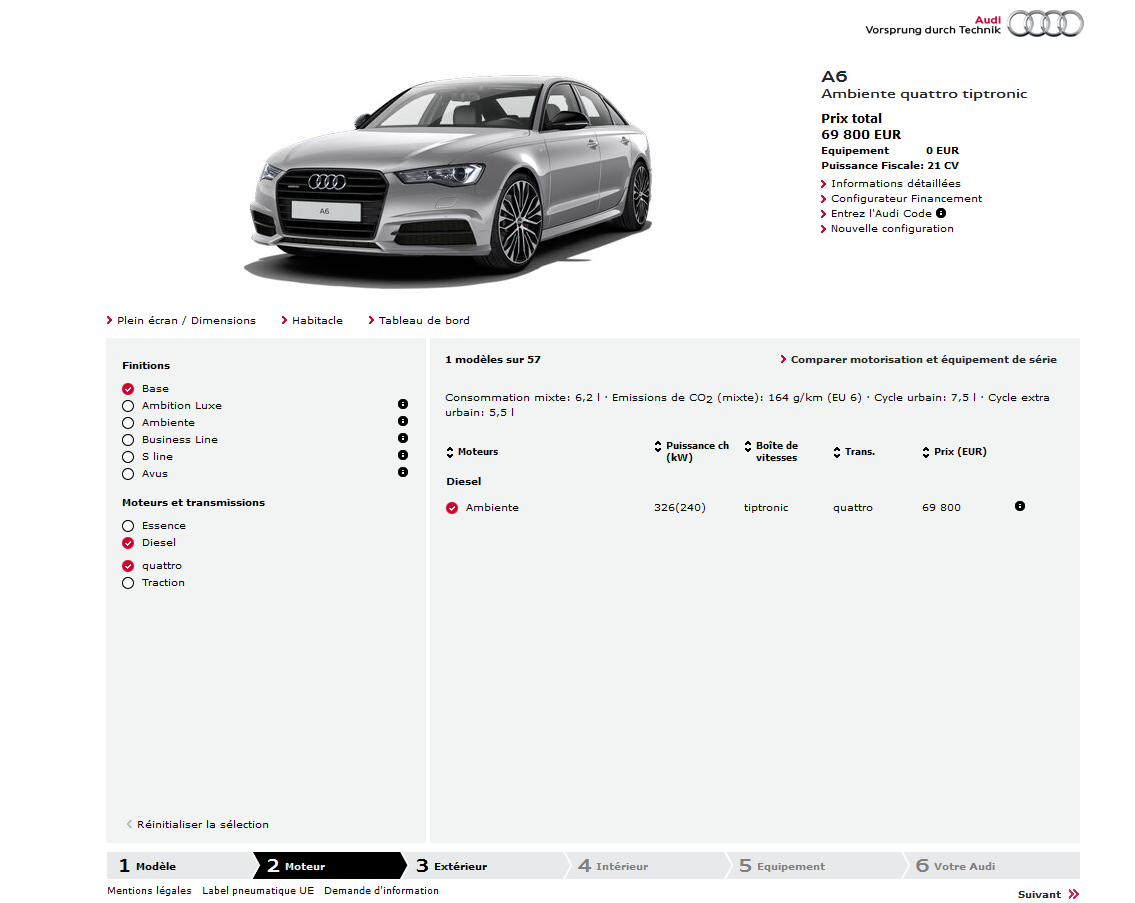This screenshot has width=1135, height=903.
Task: Choose the Traction transmission radio option
Action: 128,583
